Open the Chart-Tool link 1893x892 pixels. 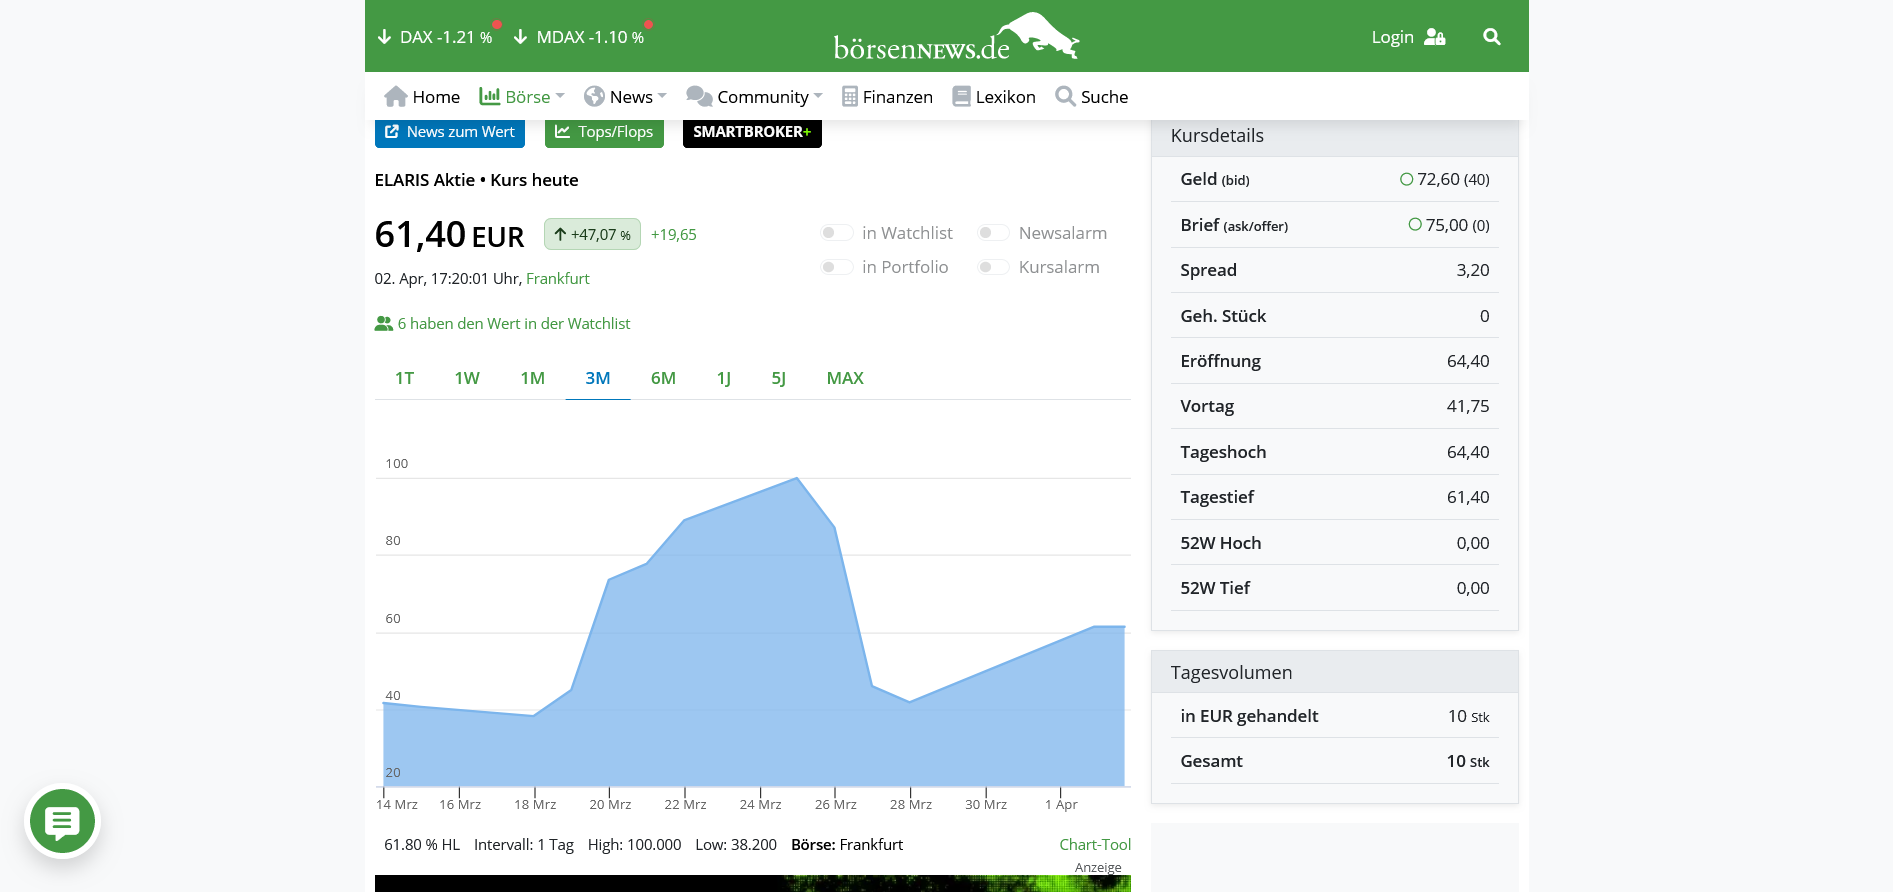coord(1094,845)
